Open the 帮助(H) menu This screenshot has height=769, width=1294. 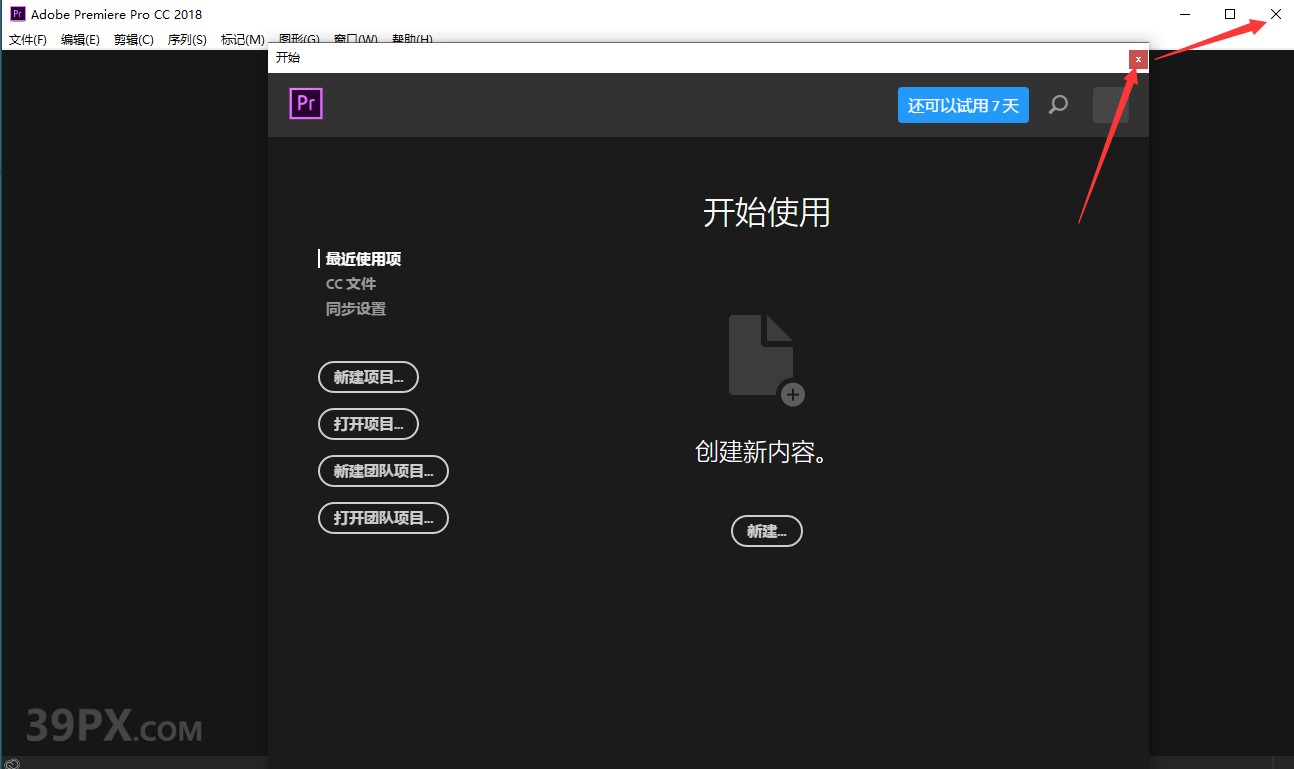click(411, 39)
